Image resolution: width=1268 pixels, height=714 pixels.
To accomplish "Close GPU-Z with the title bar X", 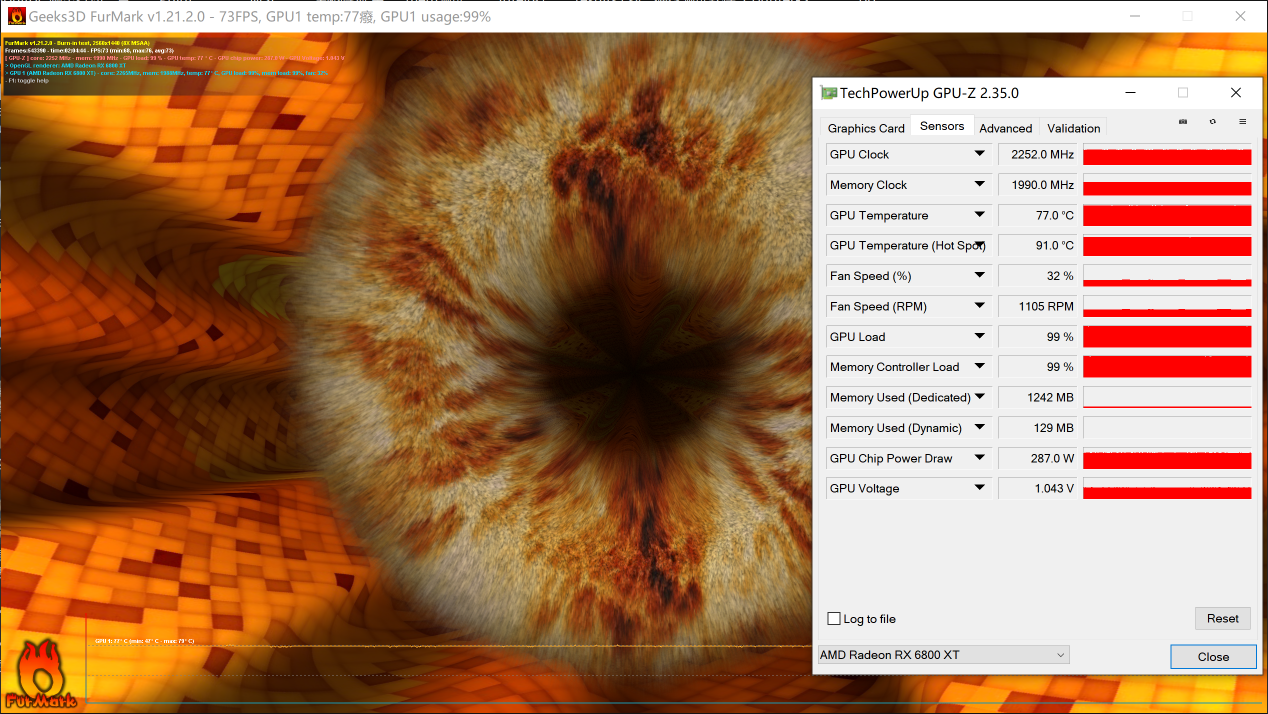I will tap(1236, 93).
